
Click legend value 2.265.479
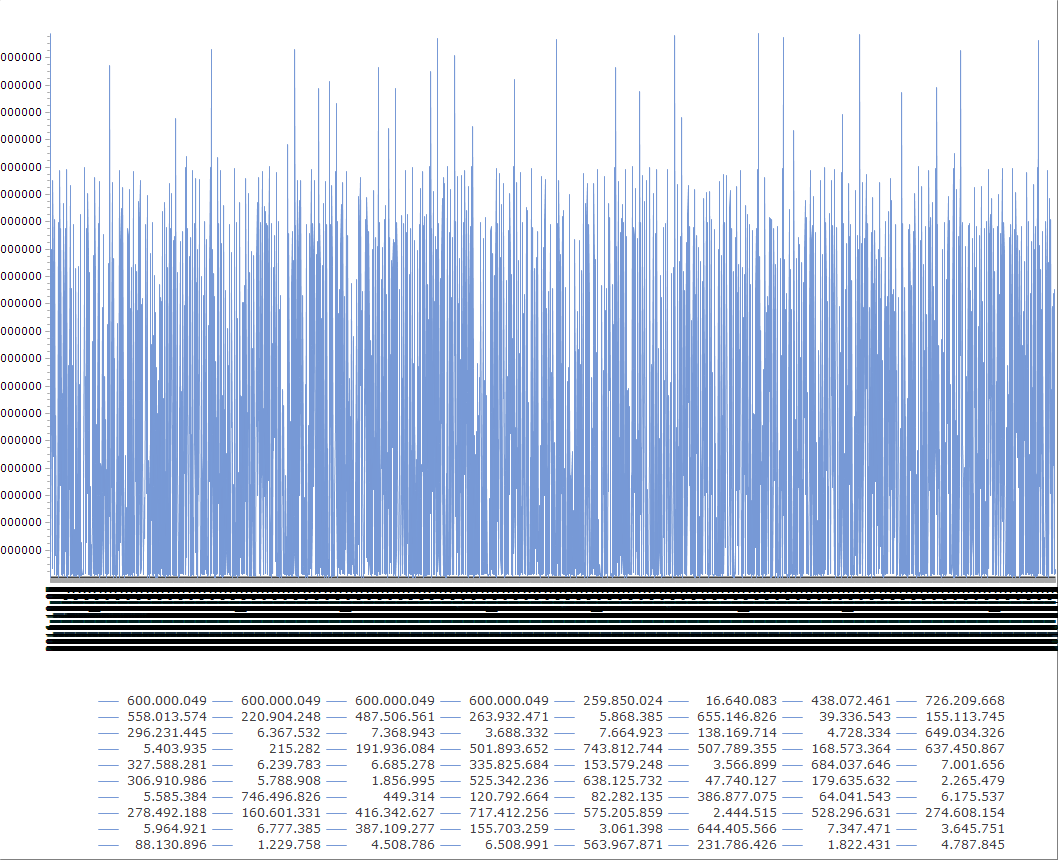click(x=973, y=780)
